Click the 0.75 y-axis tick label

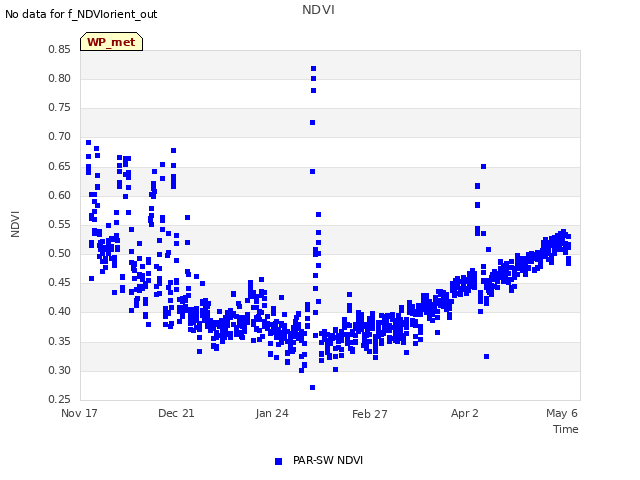tap(60, 107)
